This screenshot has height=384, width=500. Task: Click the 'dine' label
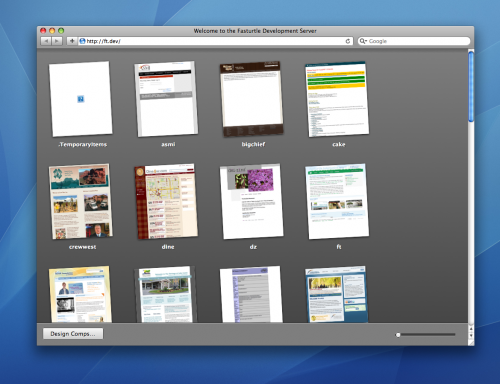[168, 247]
